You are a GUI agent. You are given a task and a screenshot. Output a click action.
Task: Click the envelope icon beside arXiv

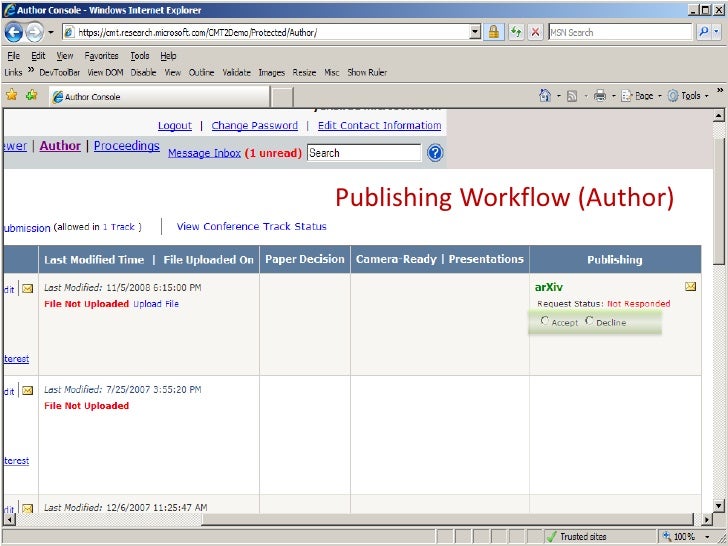click(690, 287)
